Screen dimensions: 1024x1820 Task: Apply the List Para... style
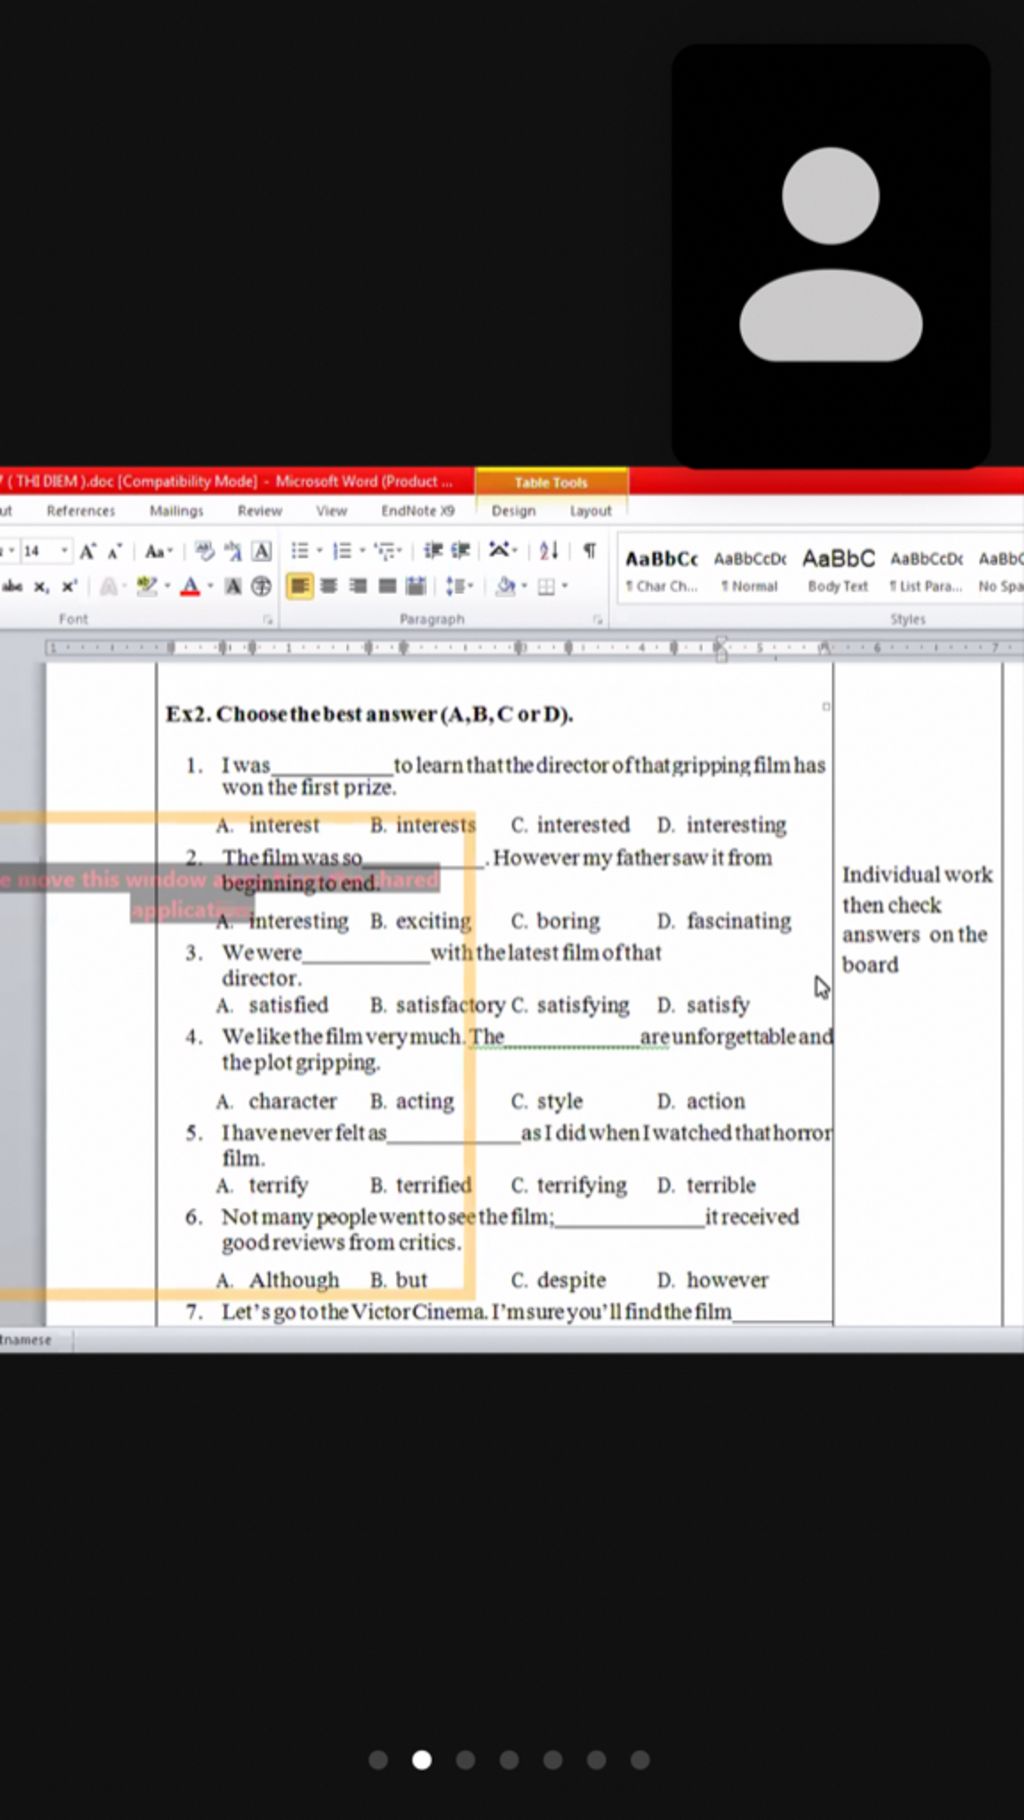926,571
